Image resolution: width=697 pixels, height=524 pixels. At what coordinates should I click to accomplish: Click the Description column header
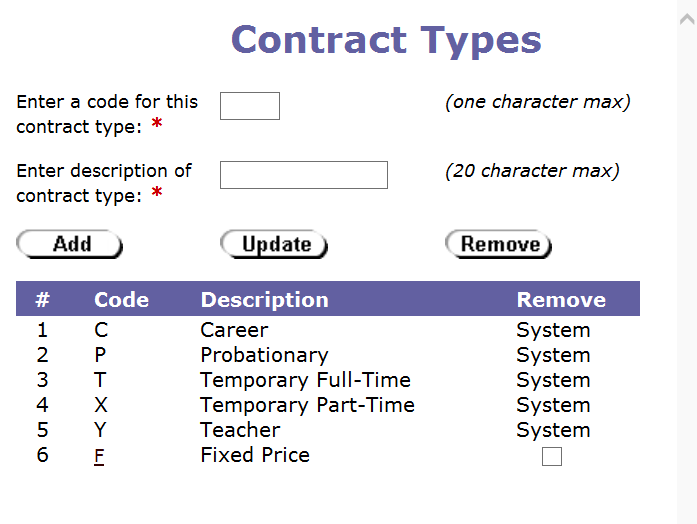click(264, 300)
